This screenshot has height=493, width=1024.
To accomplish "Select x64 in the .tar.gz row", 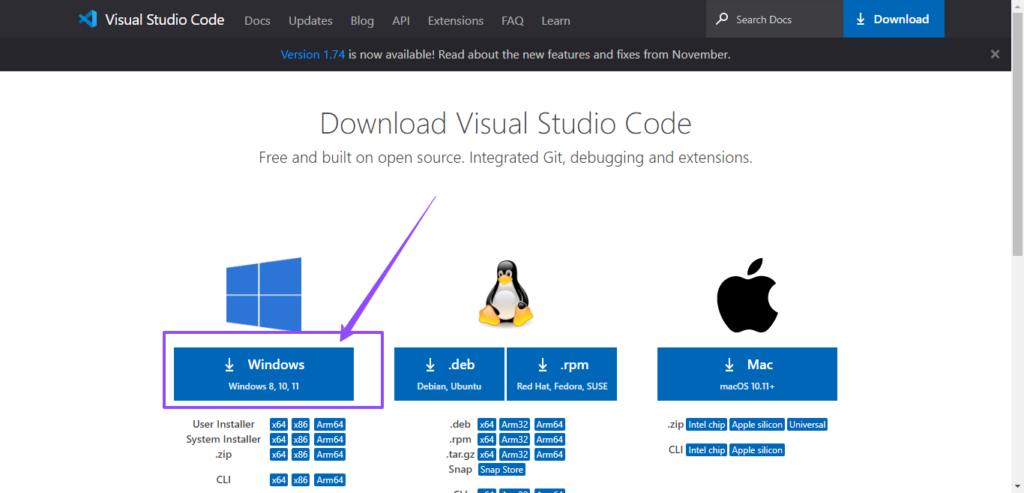I will (x=487, y=454).
